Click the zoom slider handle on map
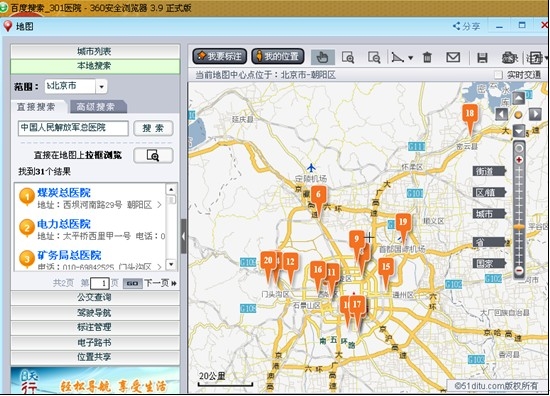Image resolution: width=550 pixels, height=396 pixels. (x=519, y=227)
